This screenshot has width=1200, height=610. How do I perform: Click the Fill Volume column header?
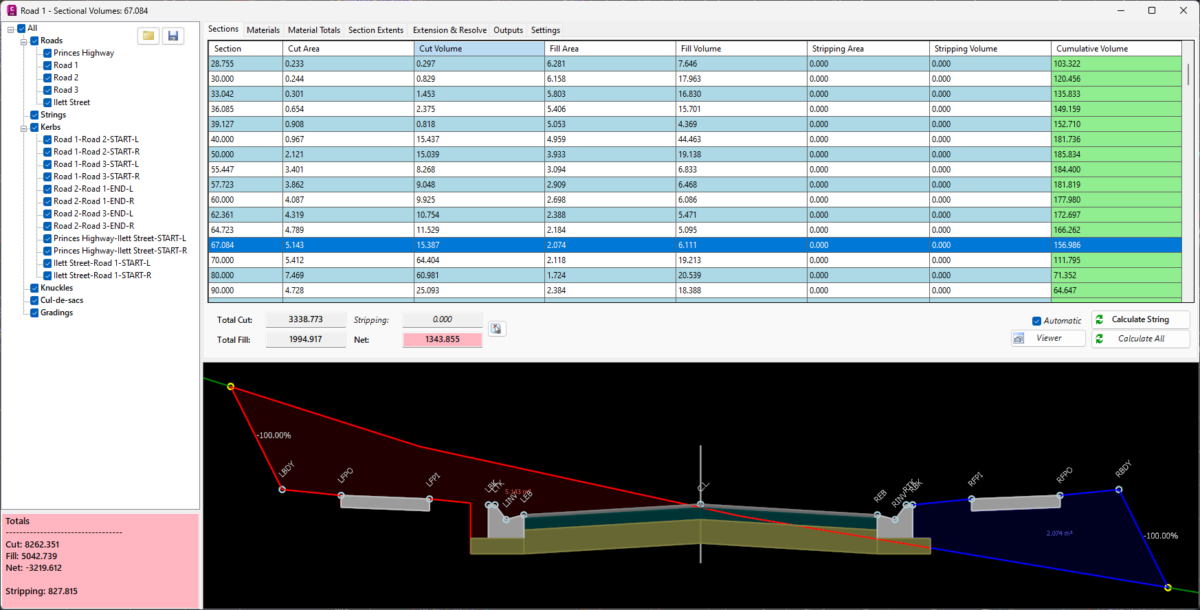coord(741,48)
